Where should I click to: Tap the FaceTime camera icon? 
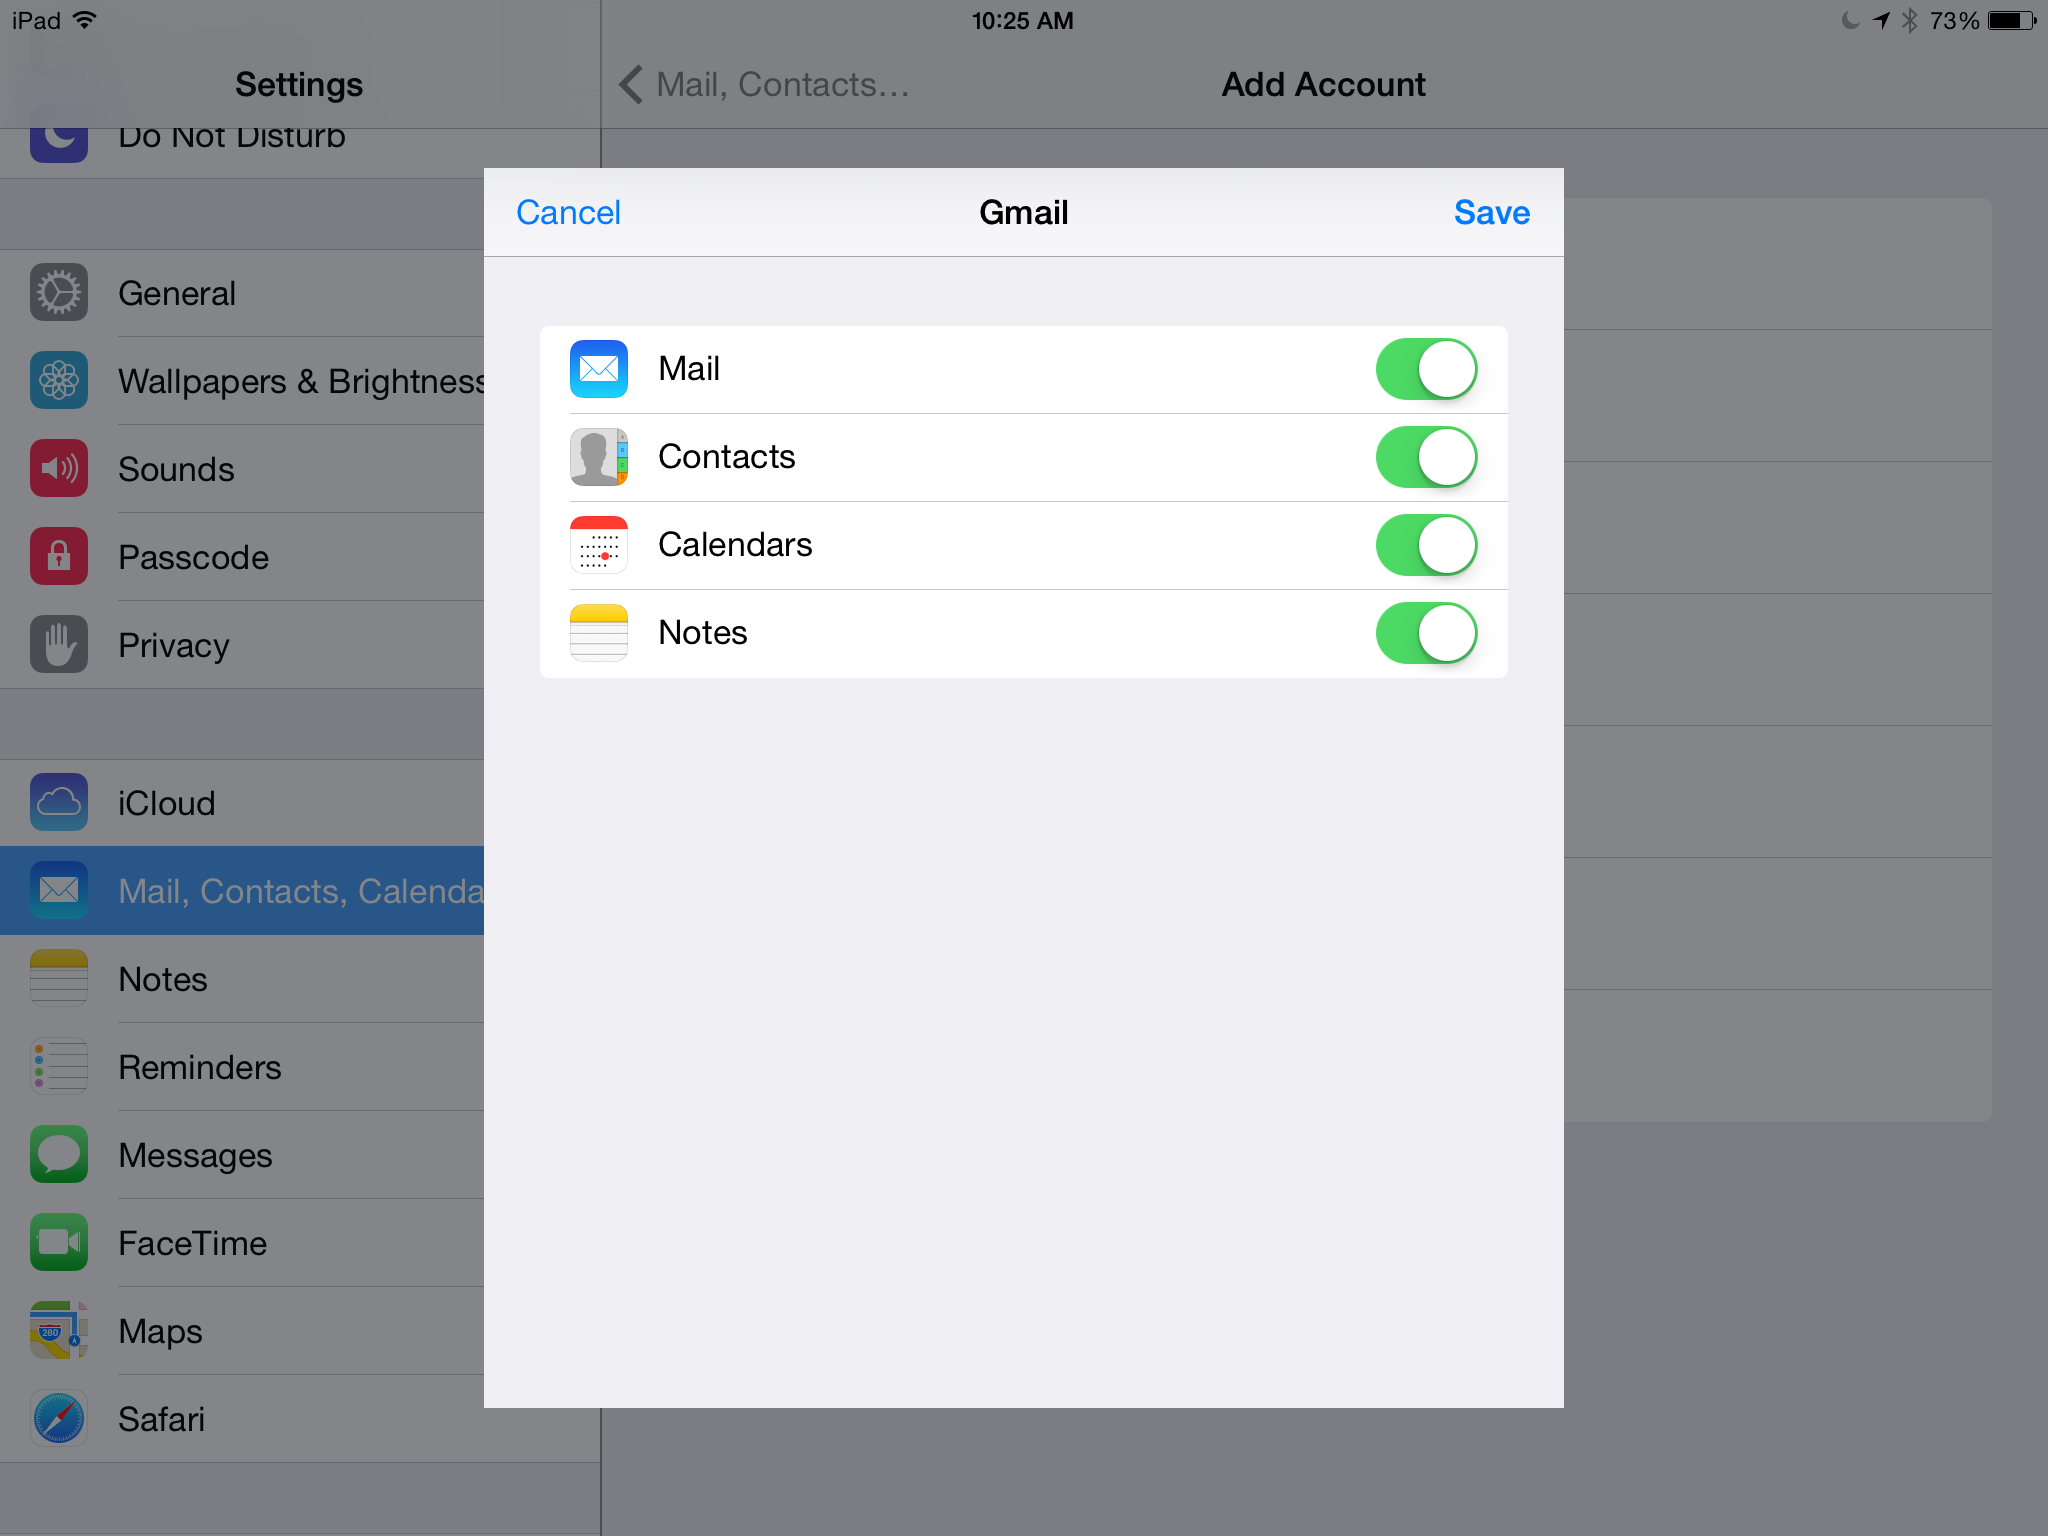[59, 1243]
